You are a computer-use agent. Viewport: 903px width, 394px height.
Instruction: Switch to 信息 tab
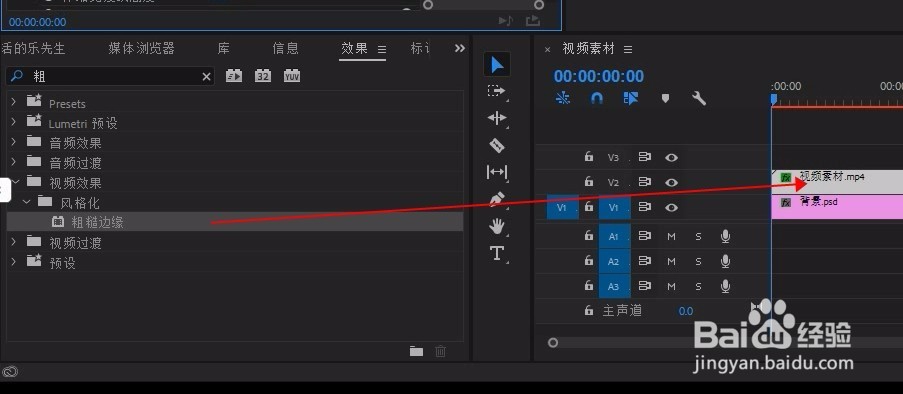[x=286, y=48]
